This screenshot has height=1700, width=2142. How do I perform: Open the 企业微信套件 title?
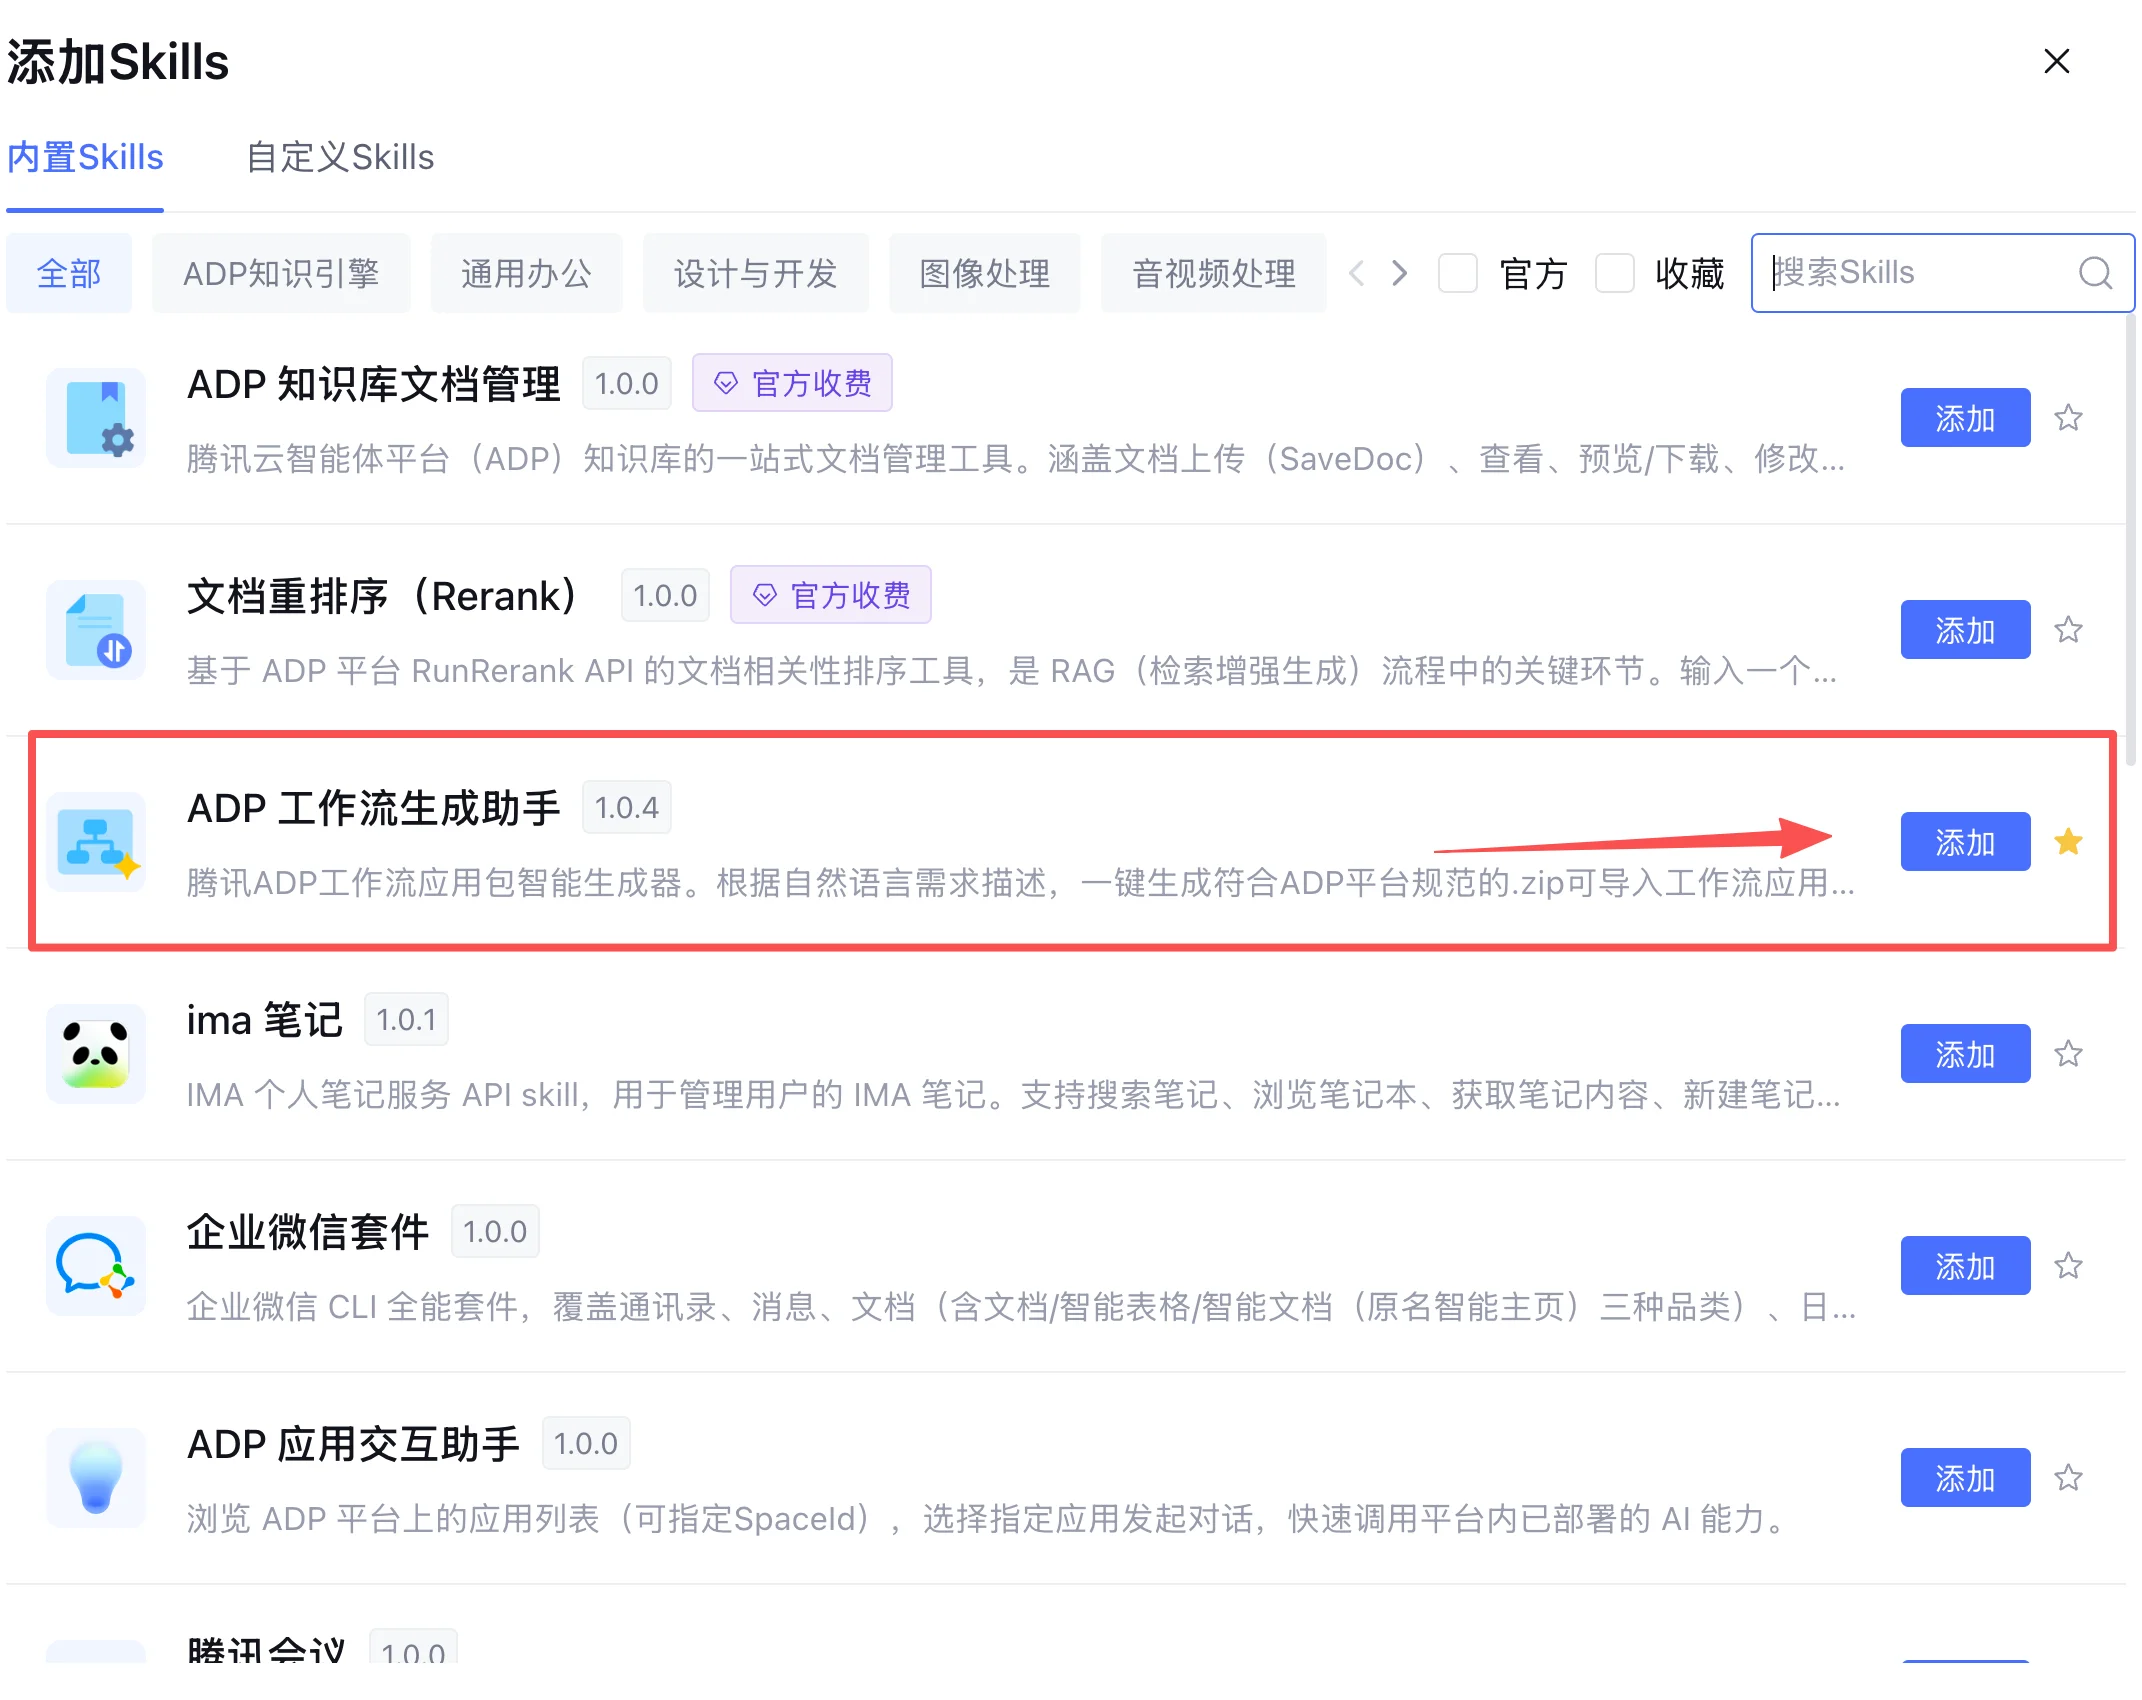[308, 1232]
